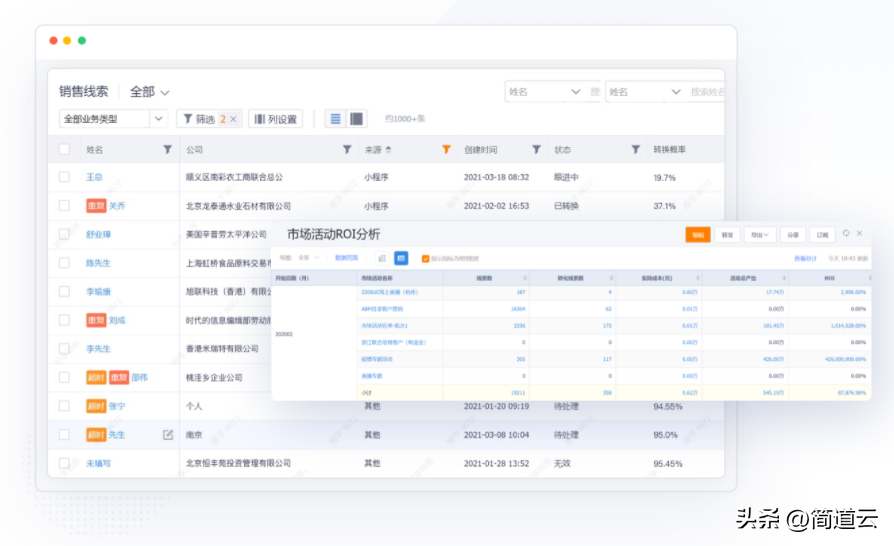Click the yellow macOS minimize dot
The height and width of the screenshot is (546, 894).
pyautogui.click(x=67, y=40)
